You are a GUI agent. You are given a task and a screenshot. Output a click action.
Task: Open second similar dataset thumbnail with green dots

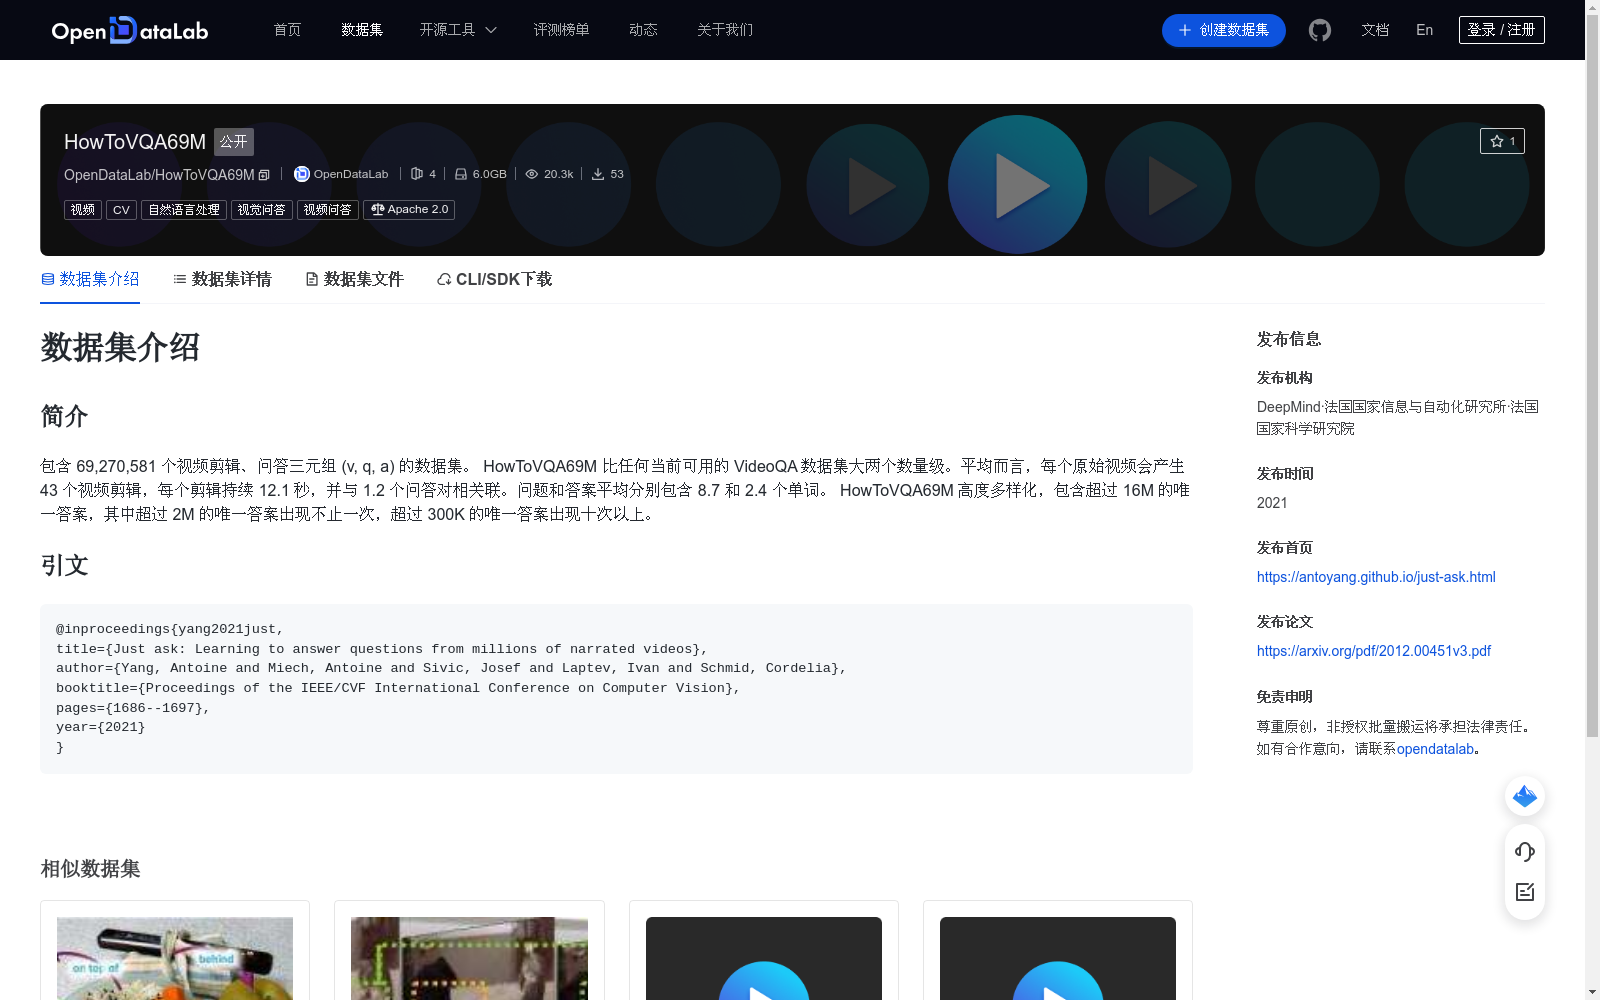pyautogui.click(x=469, y=958)
